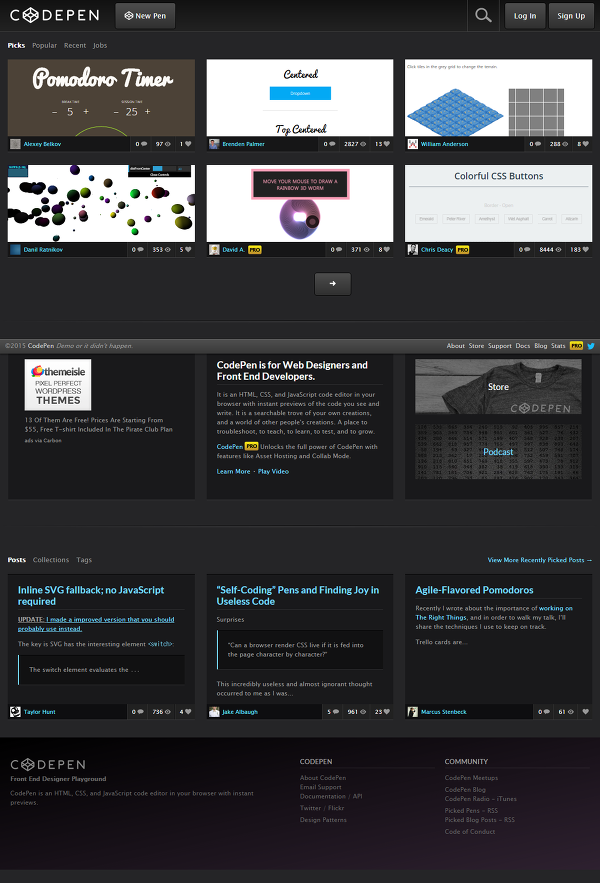Open the New Pen button

[145, 16]
